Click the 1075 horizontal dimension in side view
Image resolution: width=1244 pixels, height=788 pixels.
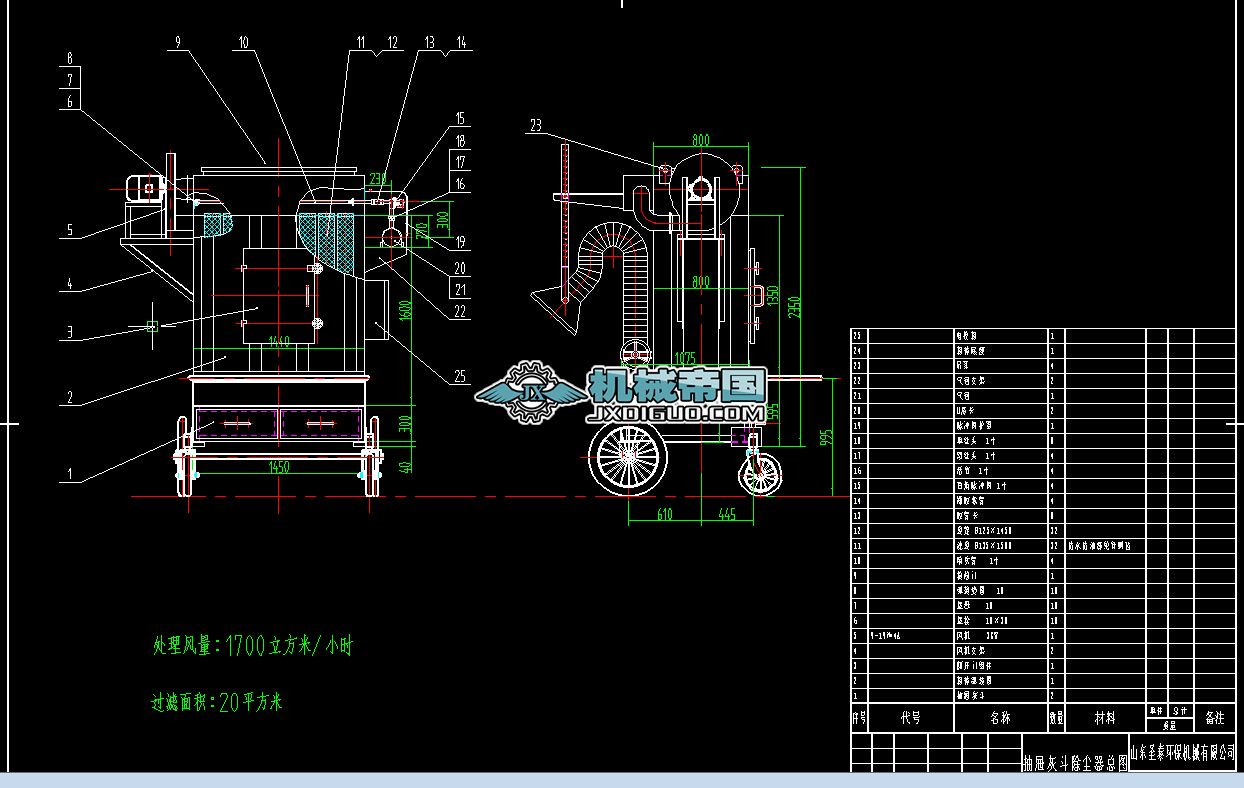point(684,358)
